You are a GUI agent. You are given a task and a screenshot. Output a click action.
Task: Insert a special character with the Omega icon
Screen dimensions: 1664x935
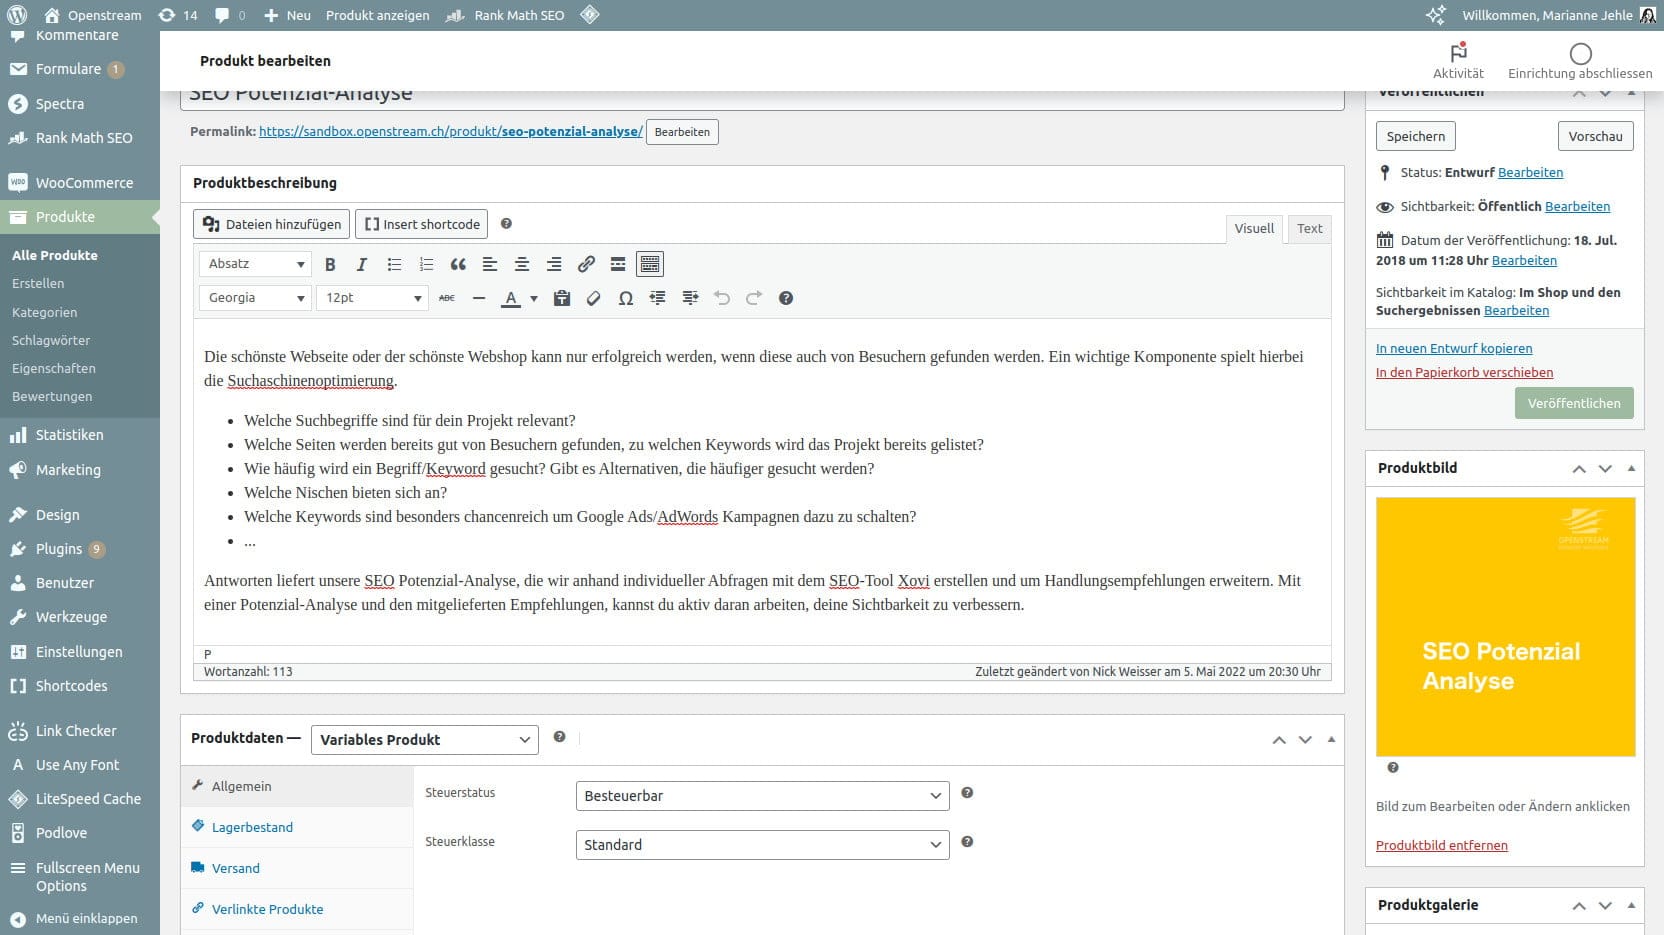tap(626, 298)
